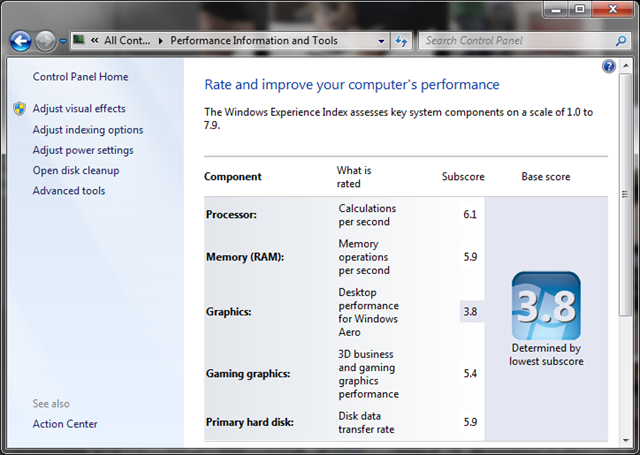The image size is (640, 455).
Task: Go to All Control Panel Items breadcrumb
Action: click(x=126, y=41)
